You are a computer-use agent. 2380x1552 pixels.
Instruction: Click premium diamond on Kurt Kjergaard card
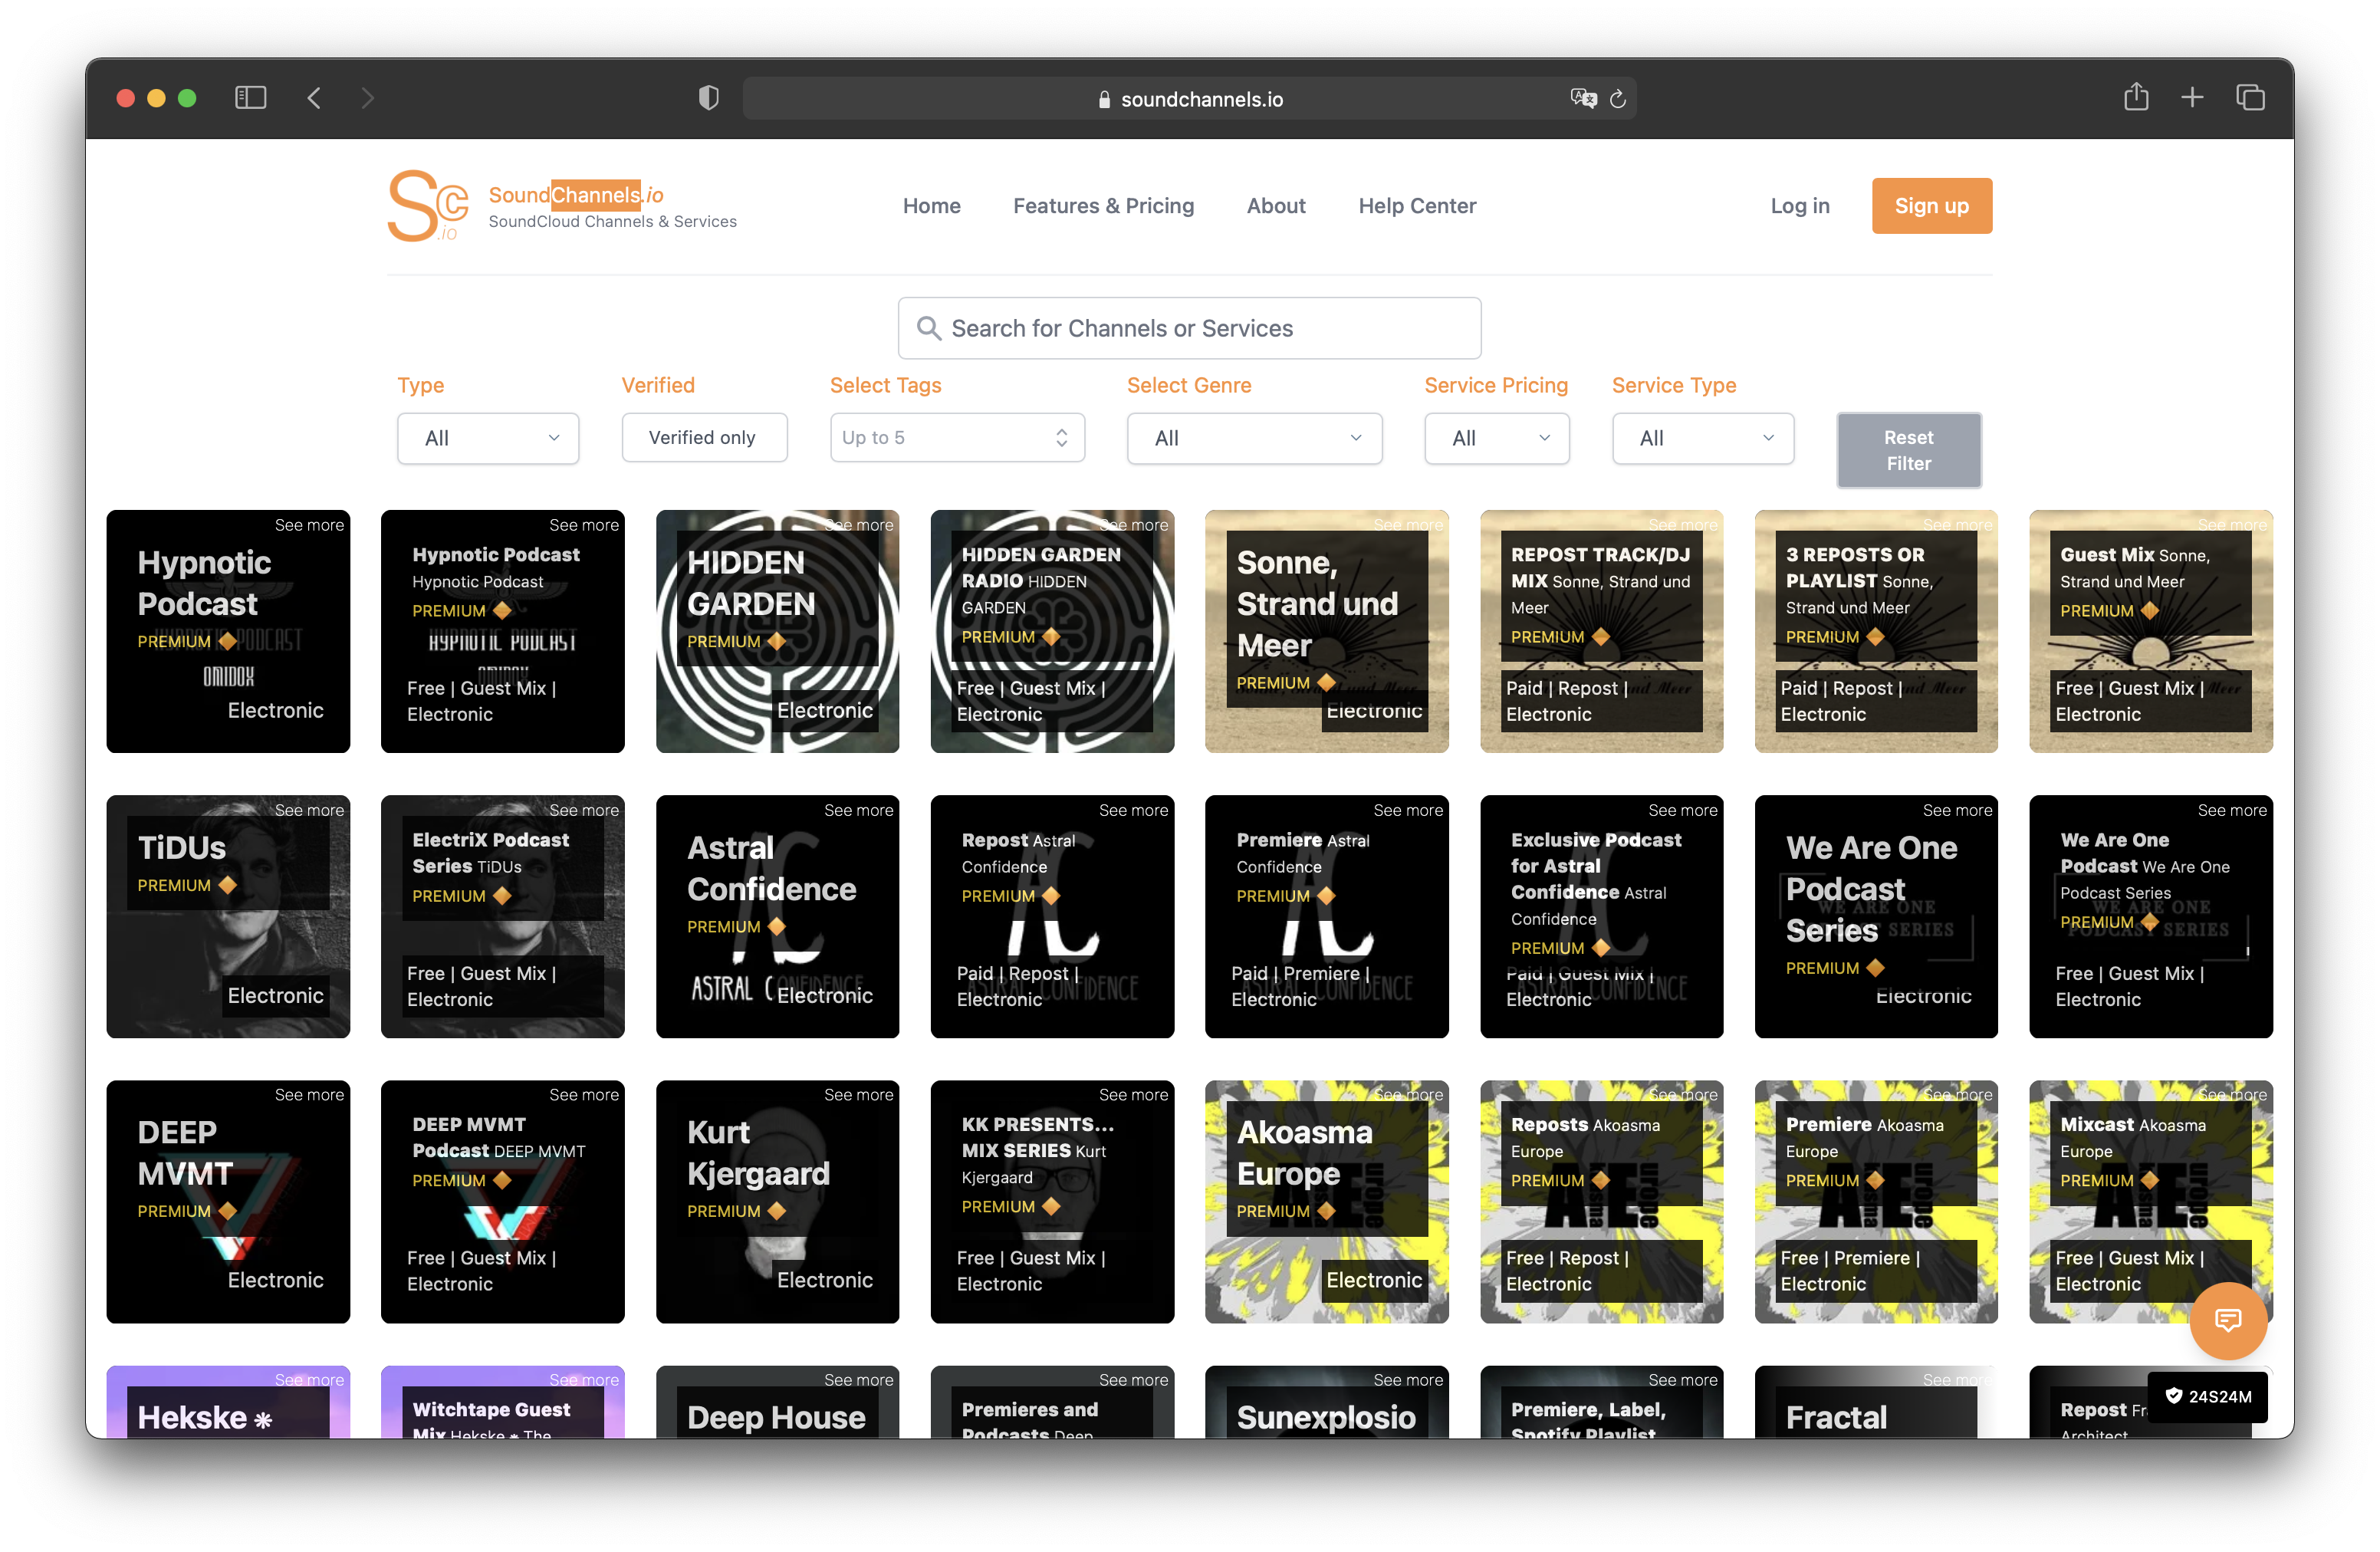pyautogui.click(x=776, y=1211)
